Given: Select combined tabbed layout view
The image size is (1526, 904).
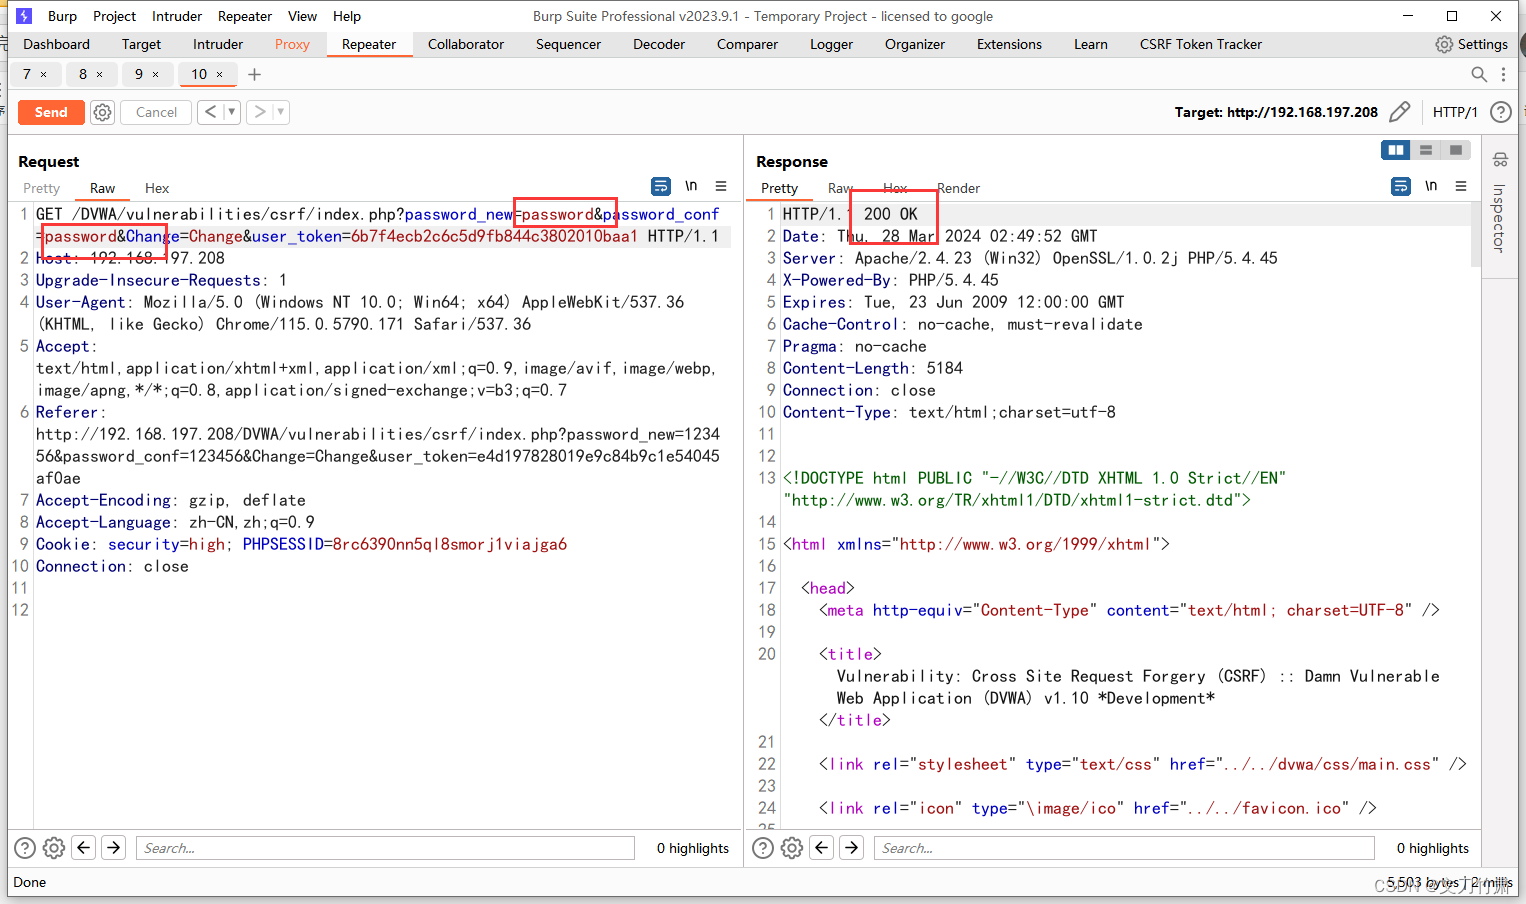Looking at the screenshot, I should click(1456, 150).
